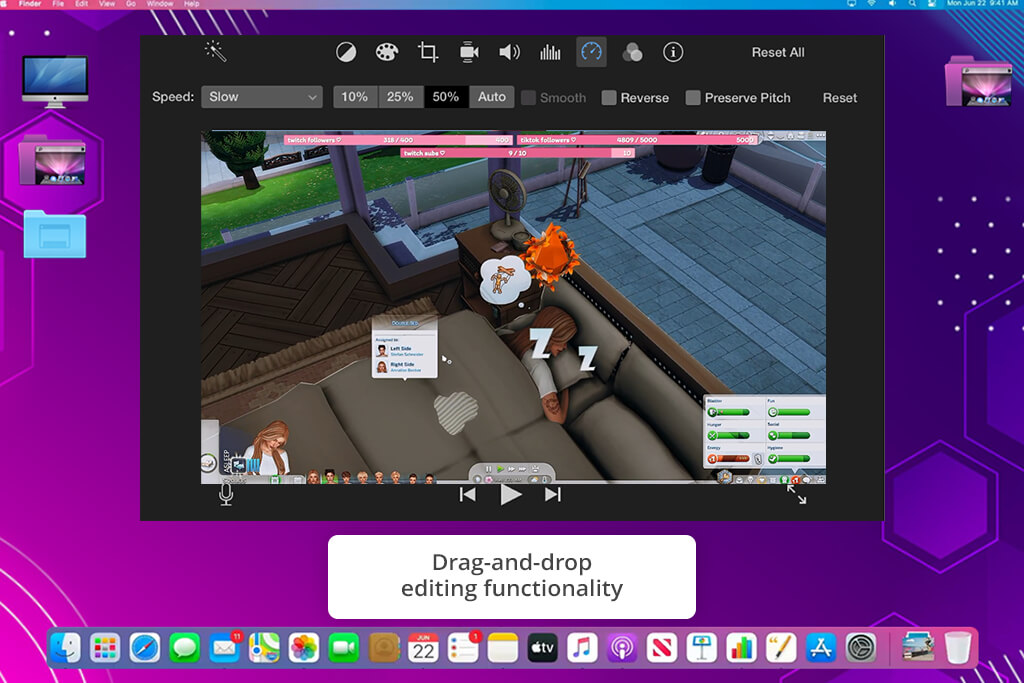Screen dimensions: 1024x683
Task: Enable the Reverse checkbox
Action: click(x=609, y=98)
